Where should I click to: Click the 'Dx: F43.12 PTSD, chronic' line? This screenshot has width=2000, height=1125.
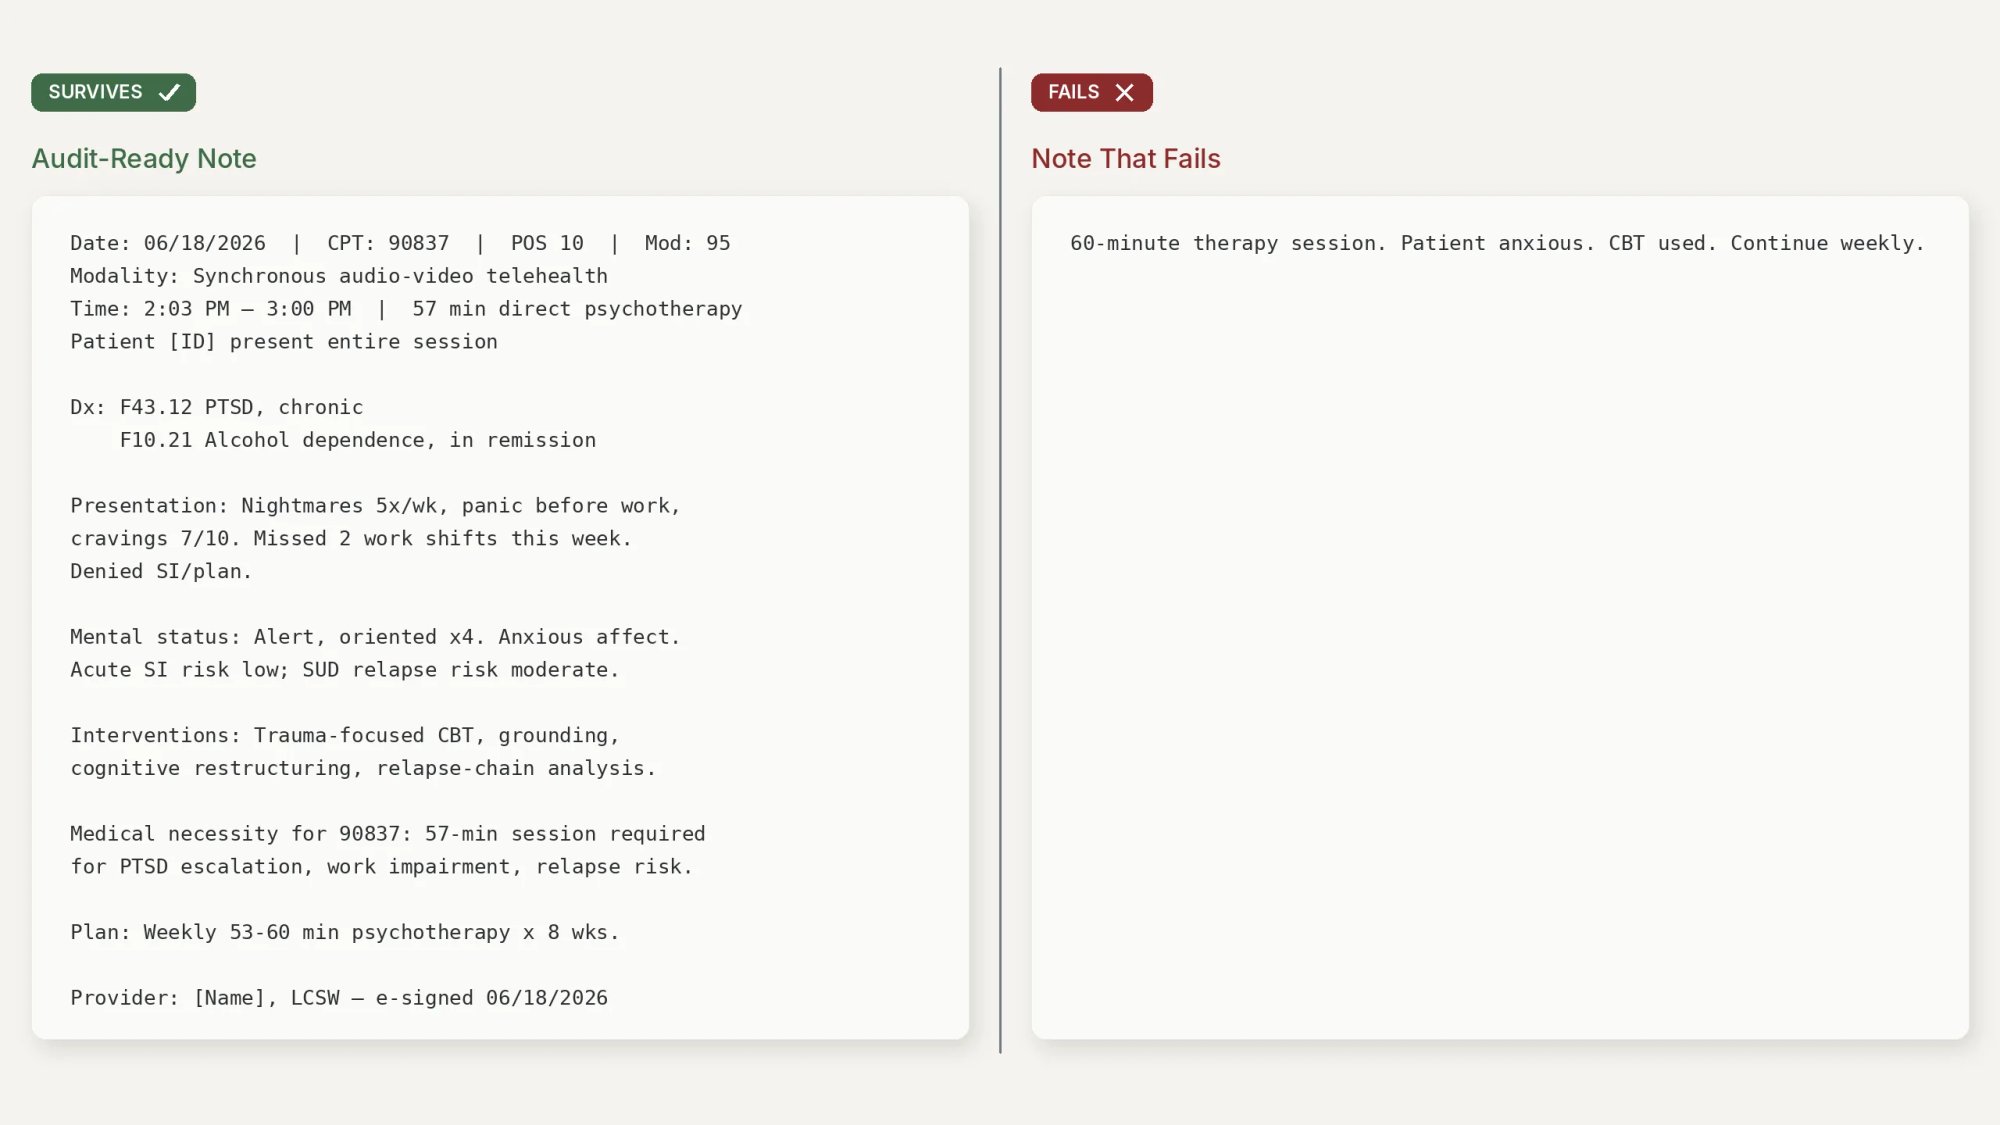(217, 407)
